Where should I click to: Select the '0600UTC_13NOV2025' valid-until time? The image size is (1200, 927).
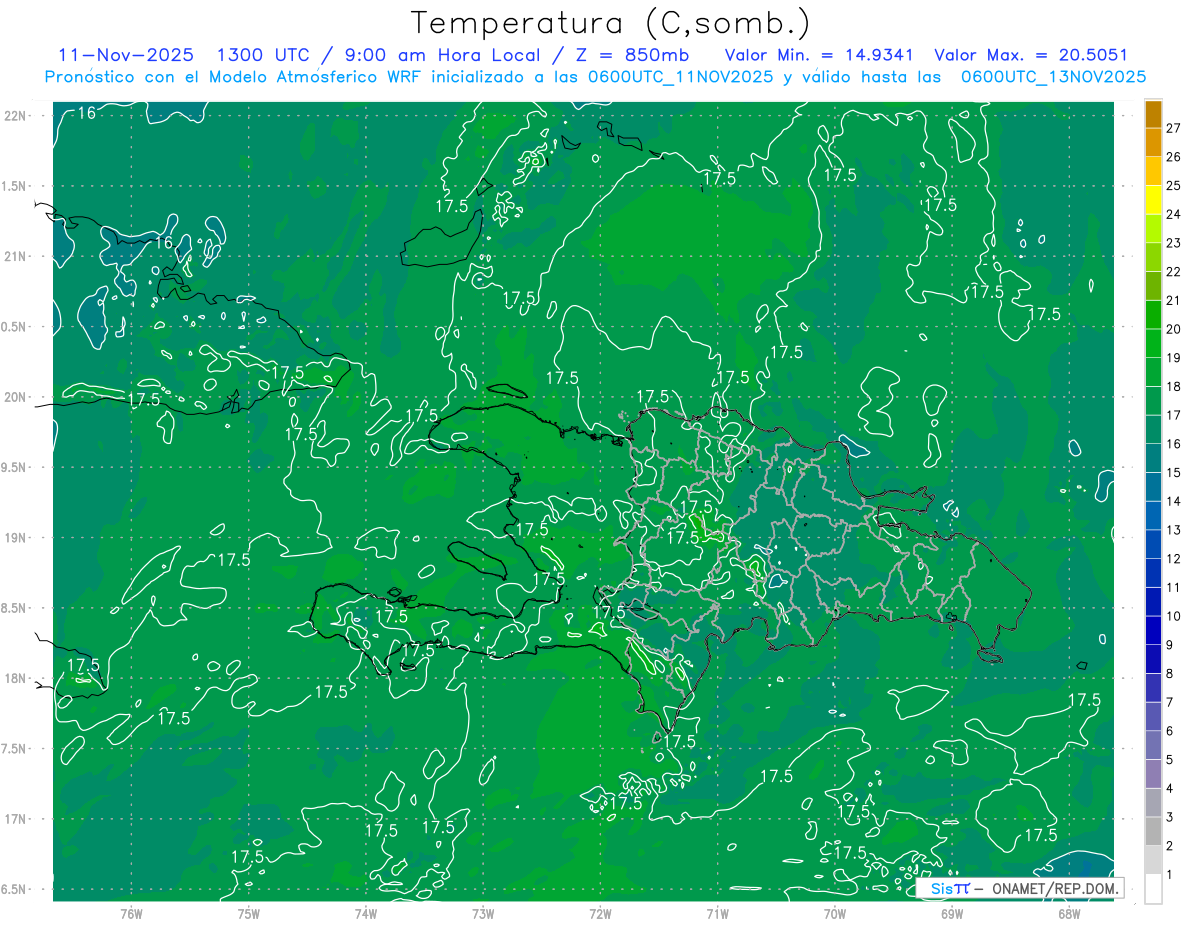tap(1053, 77)
